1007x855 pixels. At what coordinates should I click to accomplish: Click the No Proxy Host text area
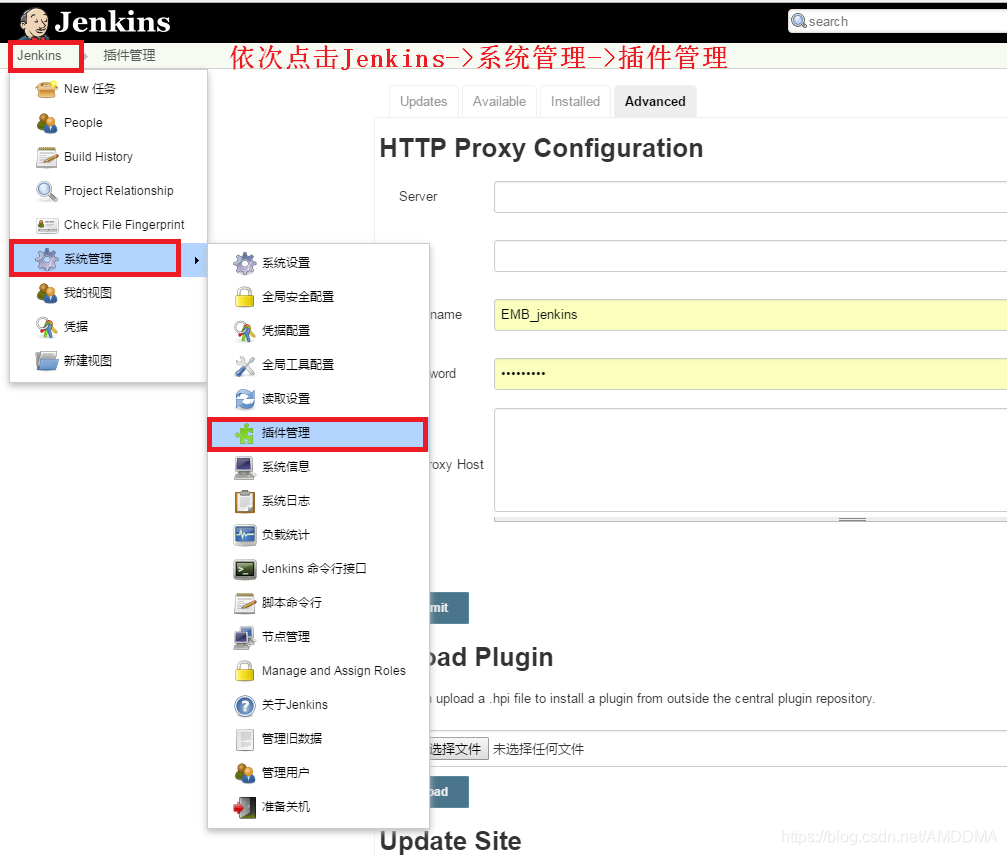750,460
